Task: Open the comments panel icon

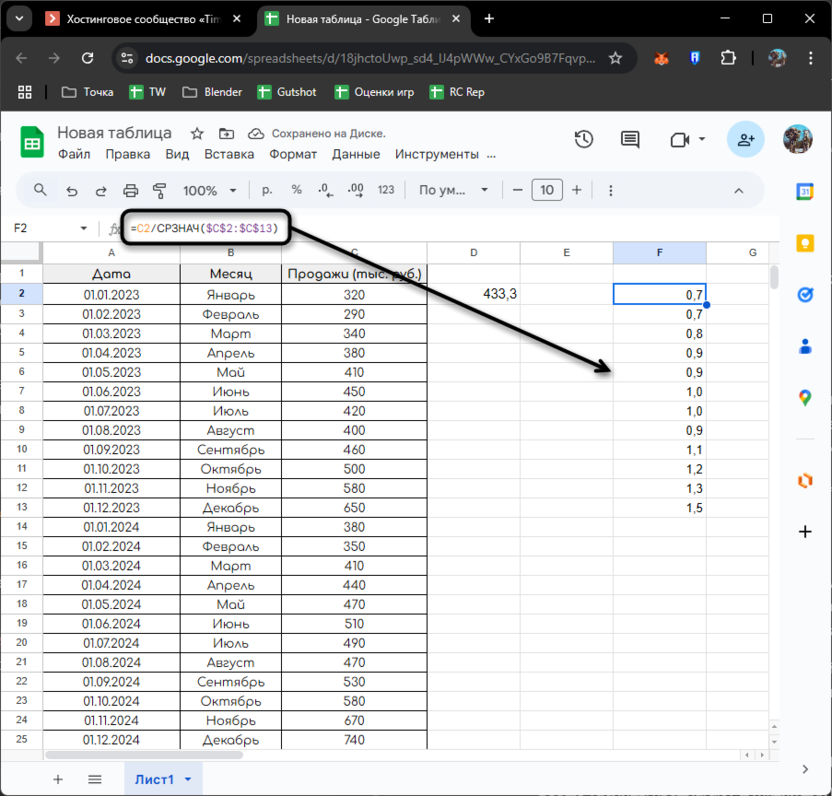Action: click(630, 140)
